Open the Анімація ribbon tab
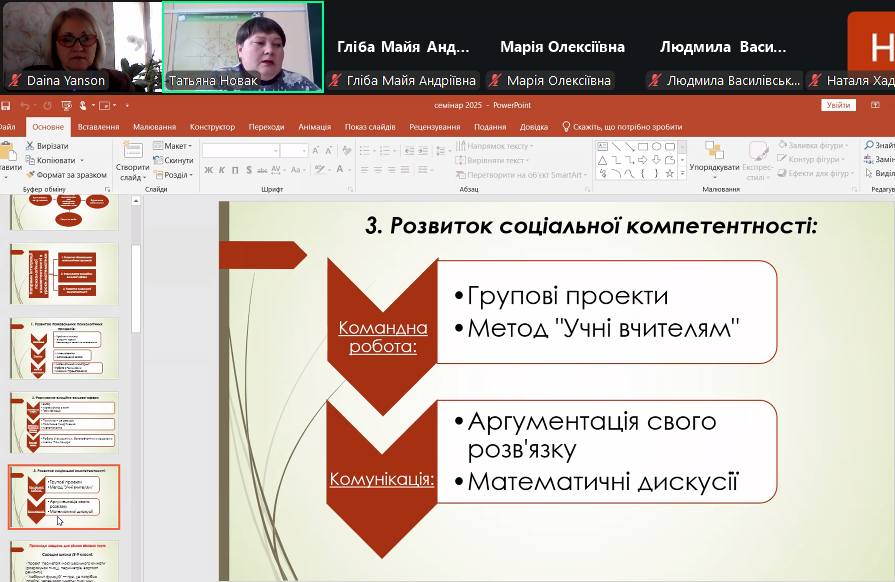 click(314, 127)
